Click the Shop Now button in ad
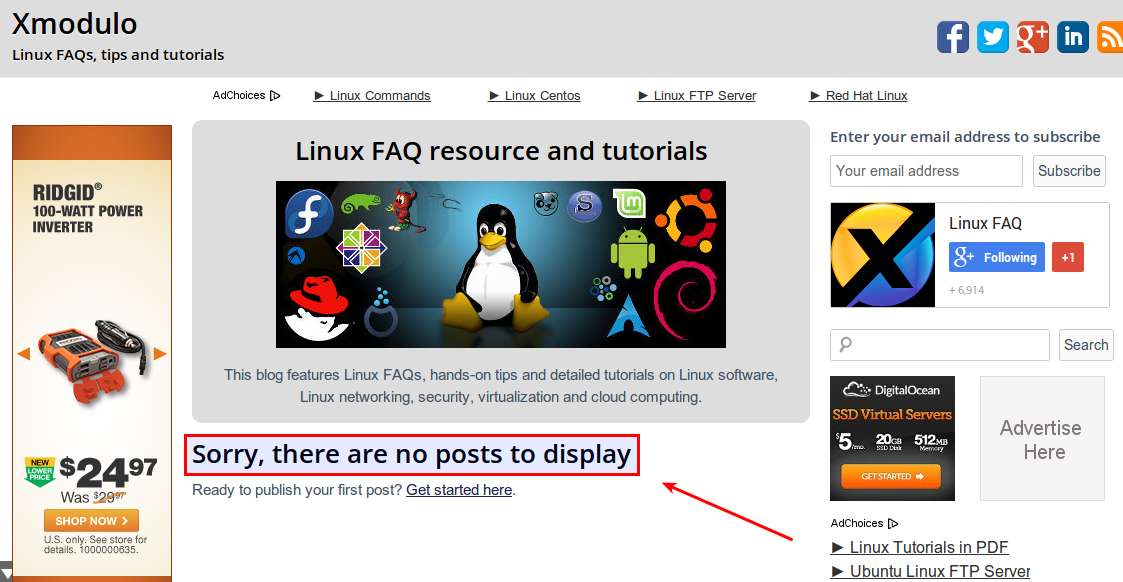This screenshot has width=1123, height=582. (91, 520)
